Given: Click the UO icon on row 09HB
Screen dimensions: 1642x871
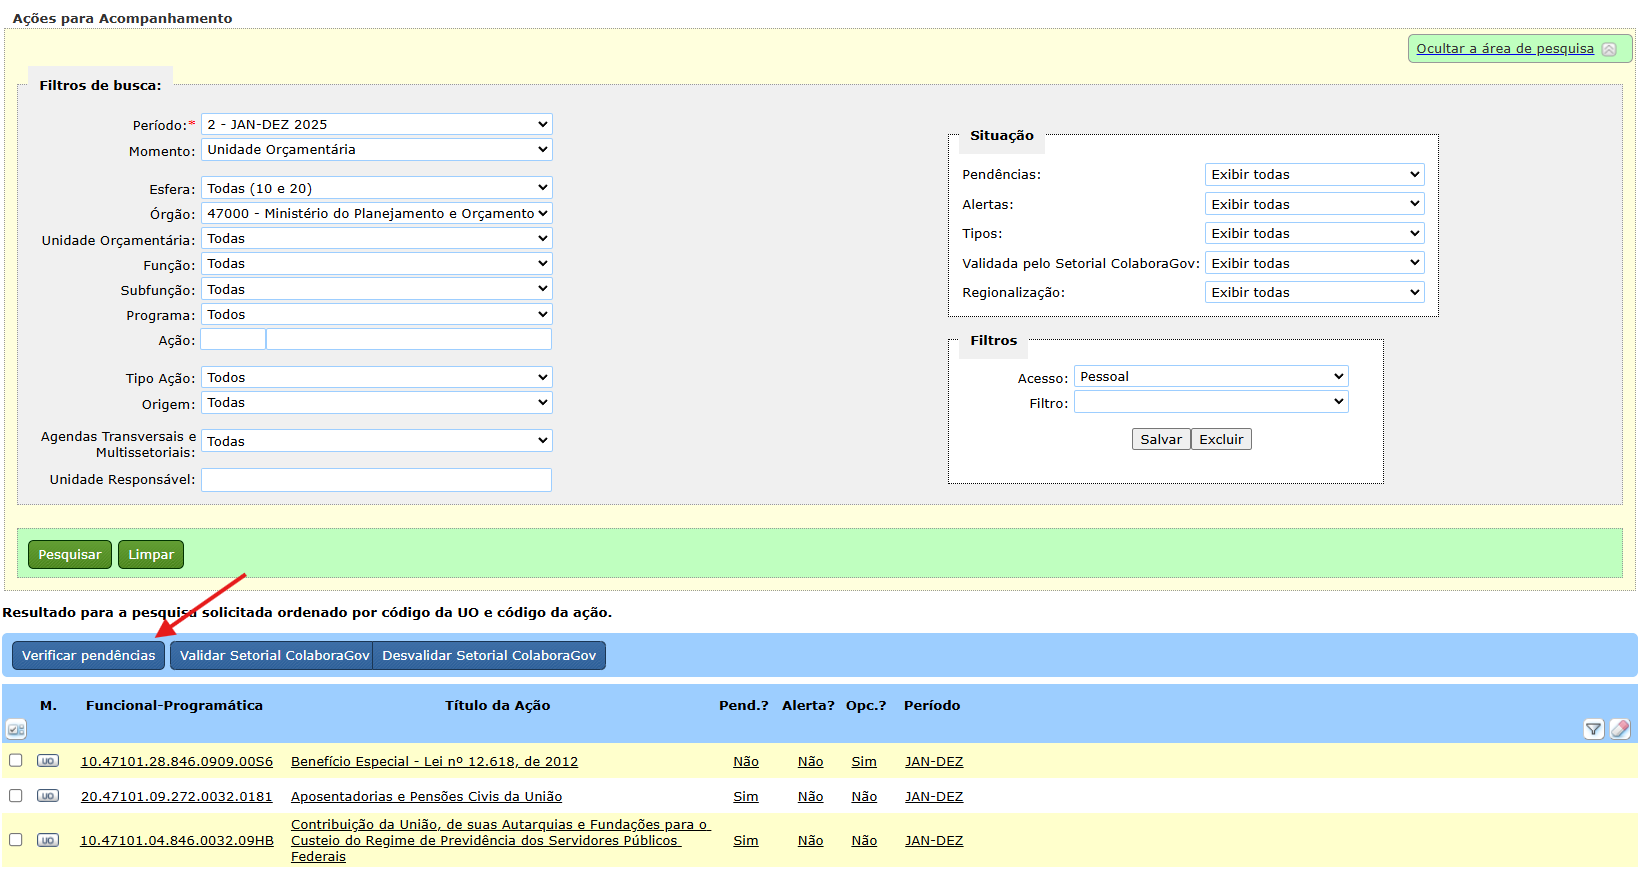Looking at the screenshot, I should click(x=48, y=840).
